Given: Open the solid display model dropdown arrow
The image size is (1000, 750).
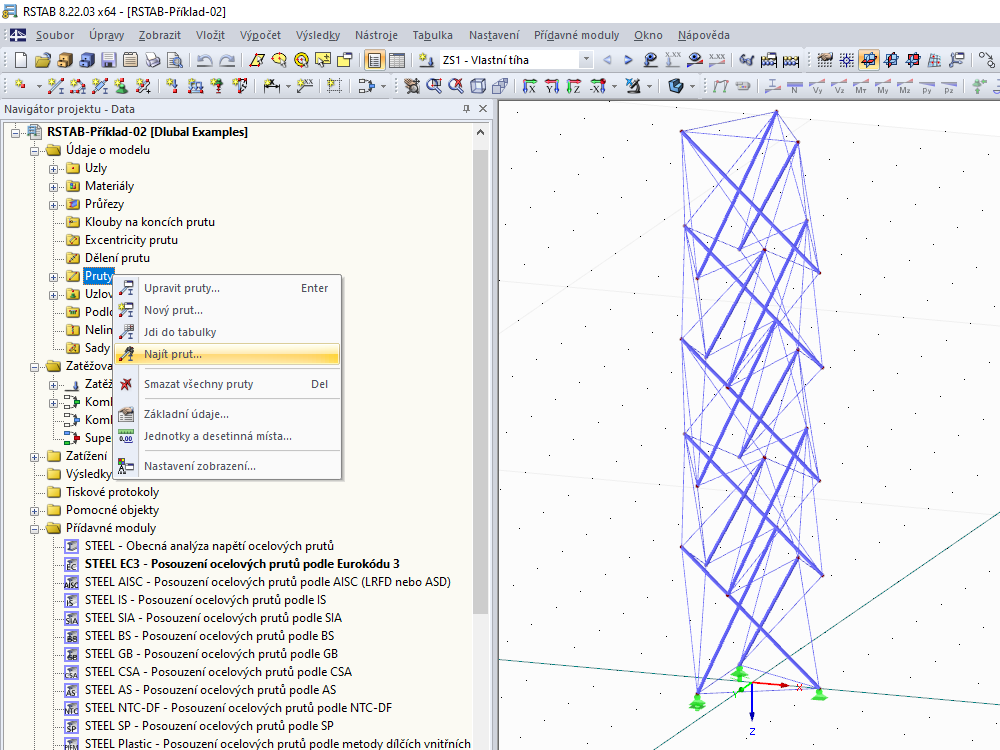Looking at the screenshot, I should [x=693, y=85].
